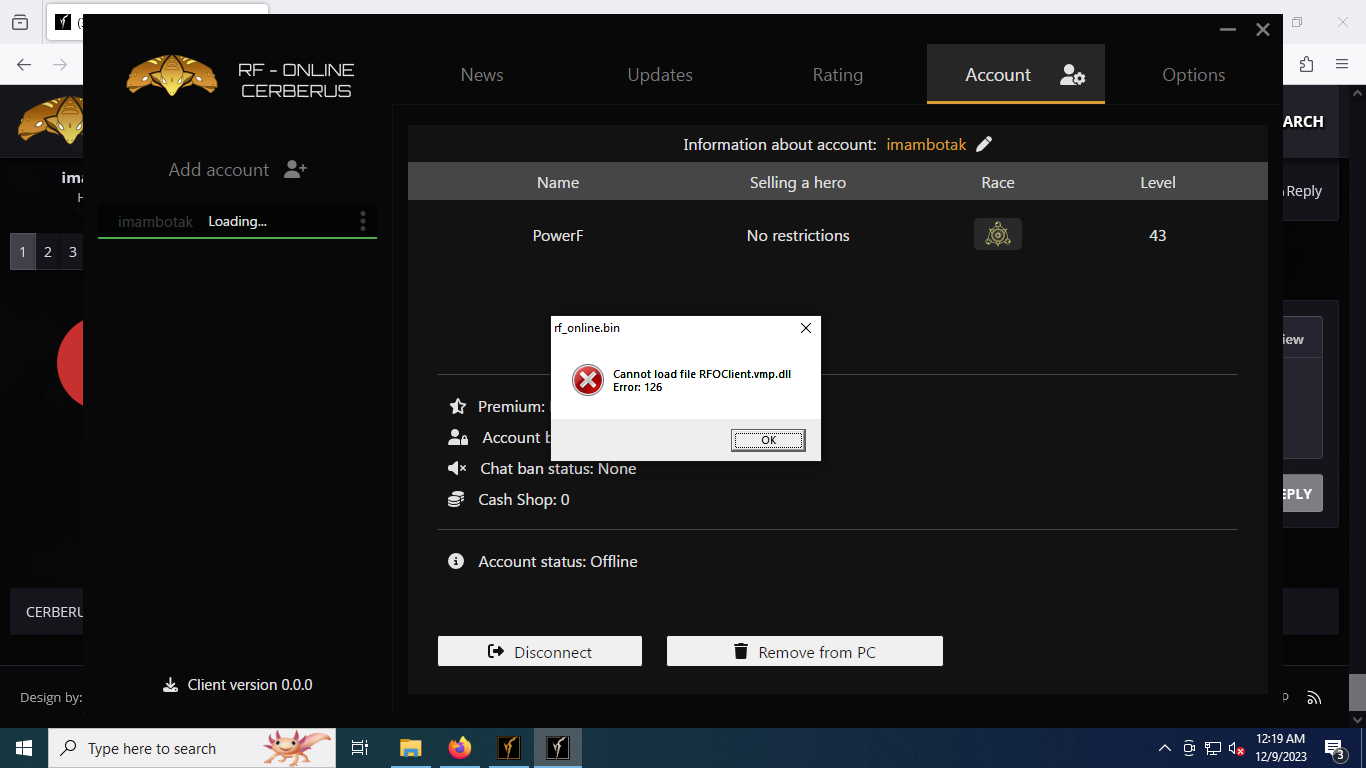Viewport: 1366px width, 768px height.
Task: Click the Selling a hero column header
Action: point(798,182)
